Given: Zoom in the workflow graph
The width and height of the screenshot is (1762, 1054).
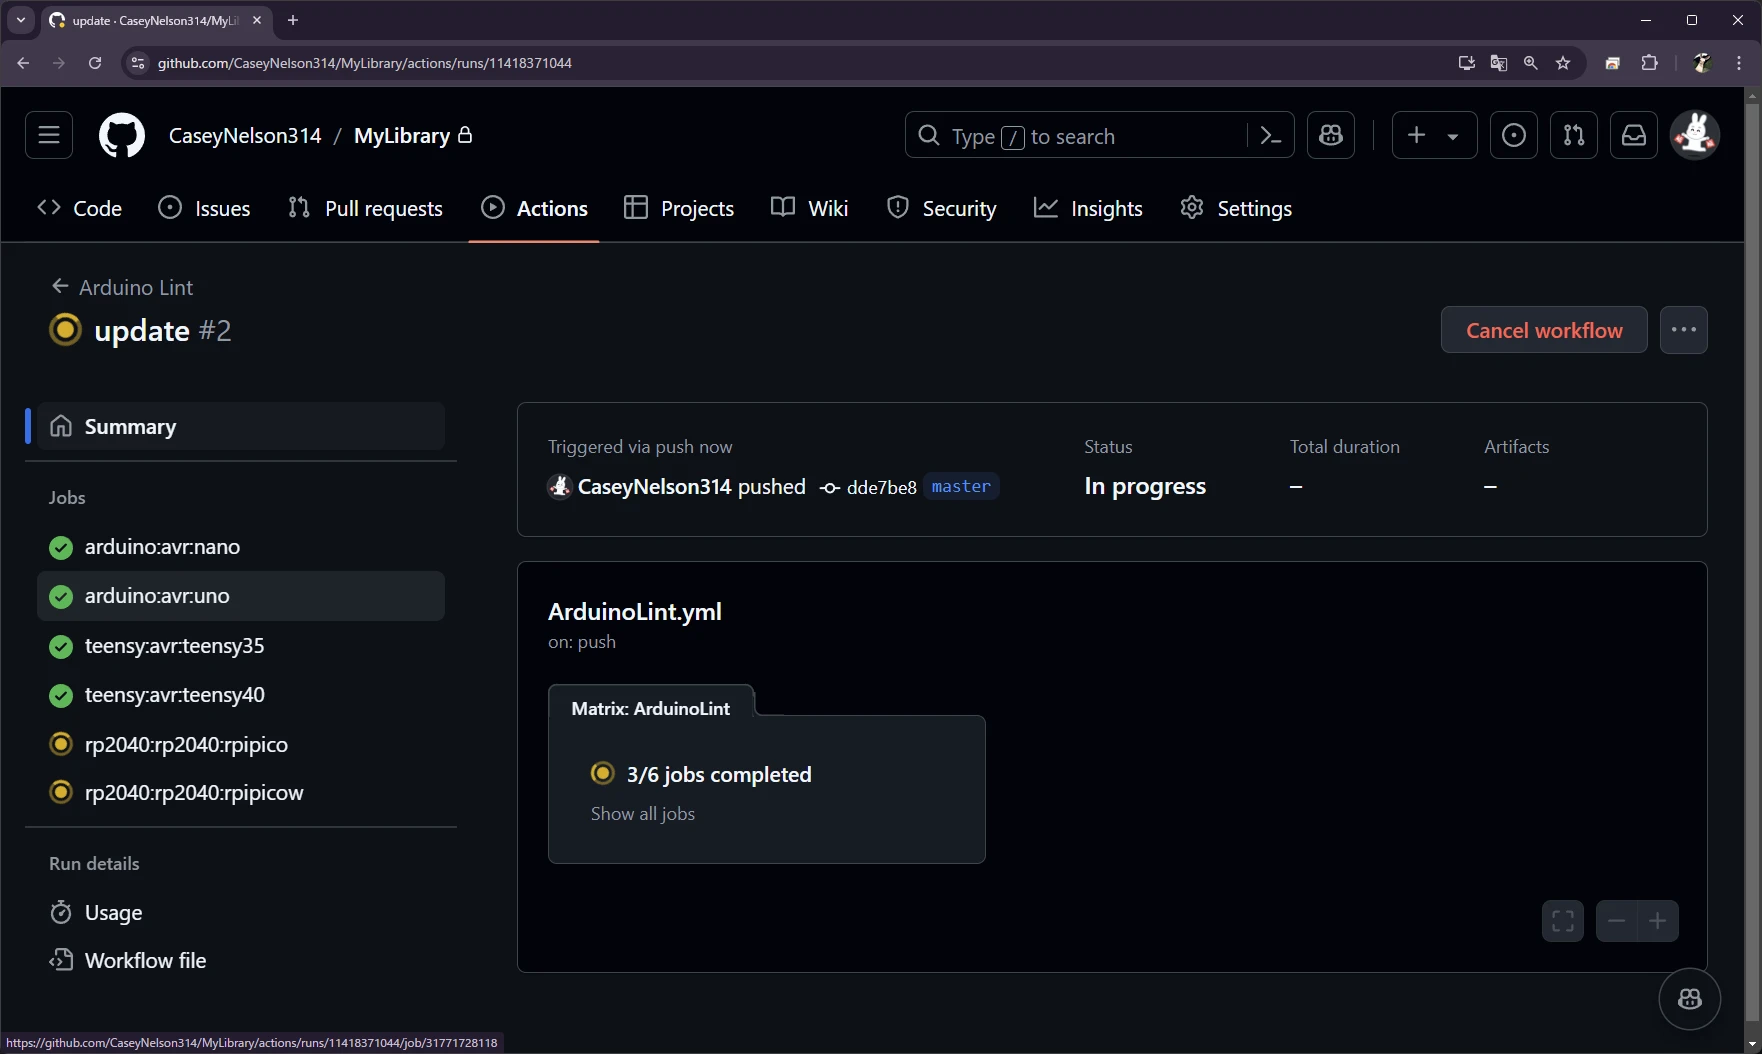Looking at the screenshot, I should point(1658,921).
